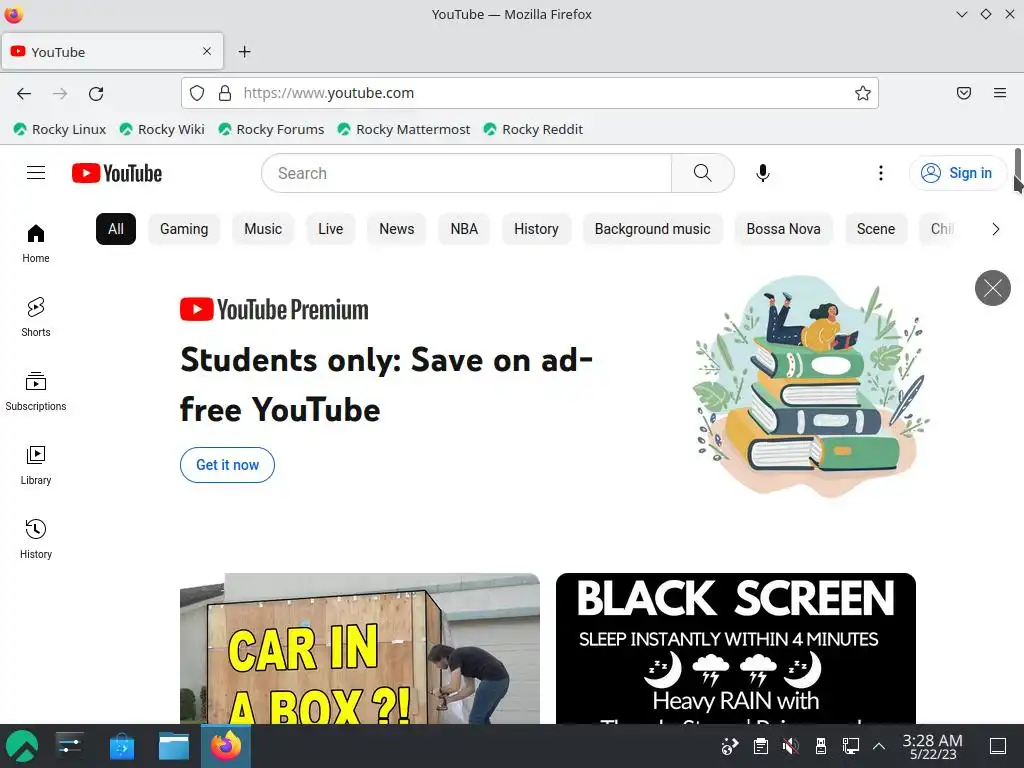1024x768 pixels.
Task: Click the search magnifier button
Action: tap(703, 173)
